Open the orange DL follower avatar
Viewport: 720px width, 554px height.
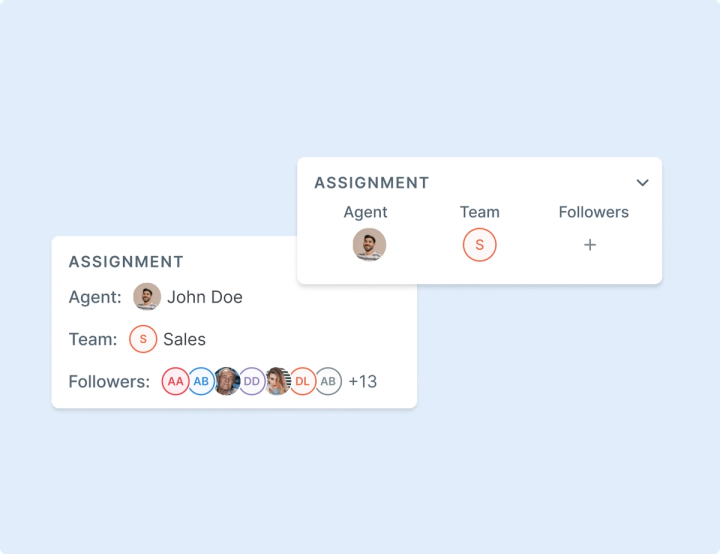click(x=303, y=381)
